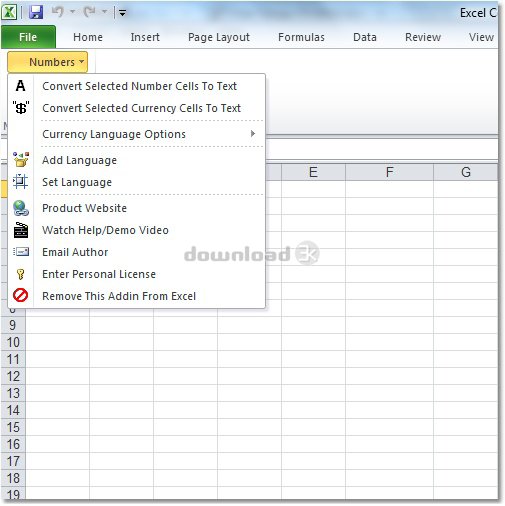Select row 12 header
Image resolution: width=505 pixels, height=506 pixels.
coord(13,376)
